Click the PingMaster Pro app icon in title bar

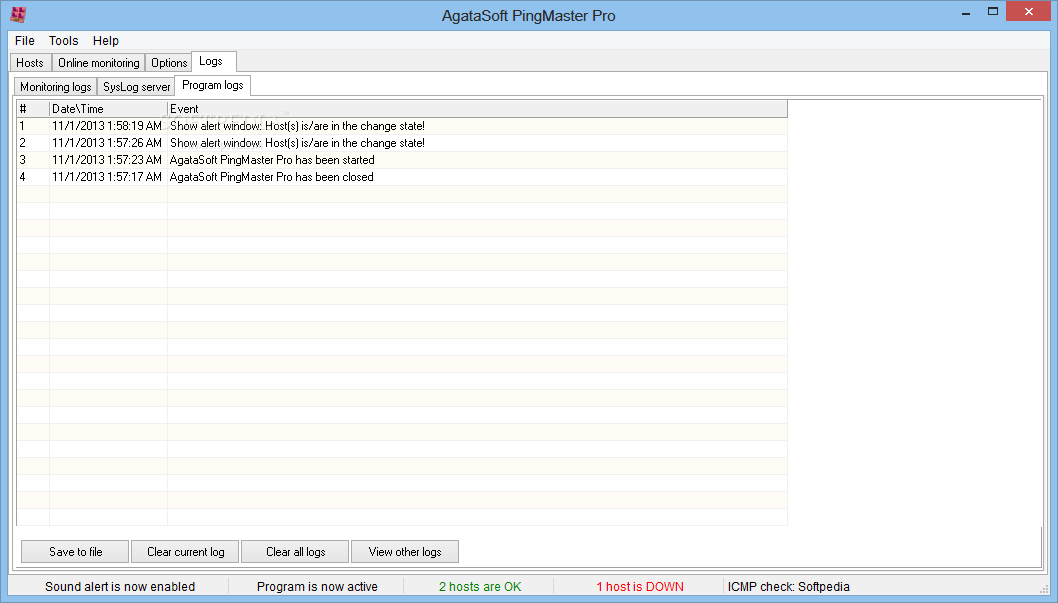[18, 14]
